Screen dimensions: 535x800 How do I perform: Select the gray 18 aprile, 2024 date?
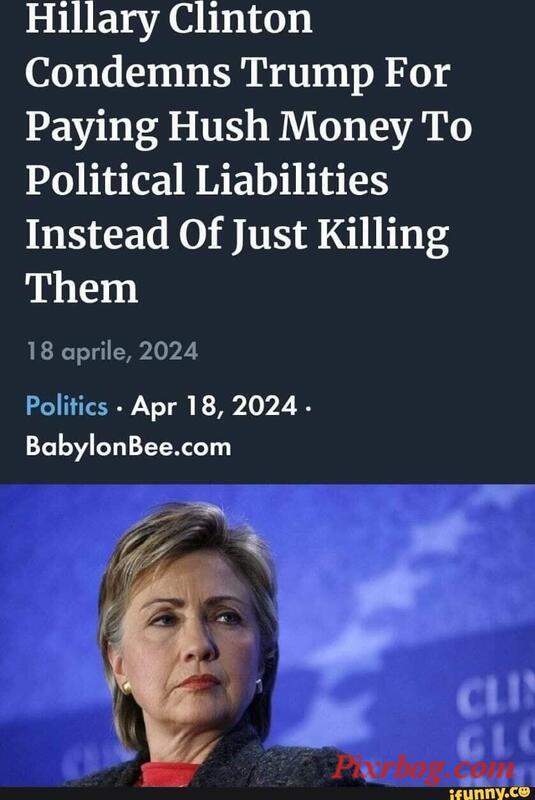112,351
